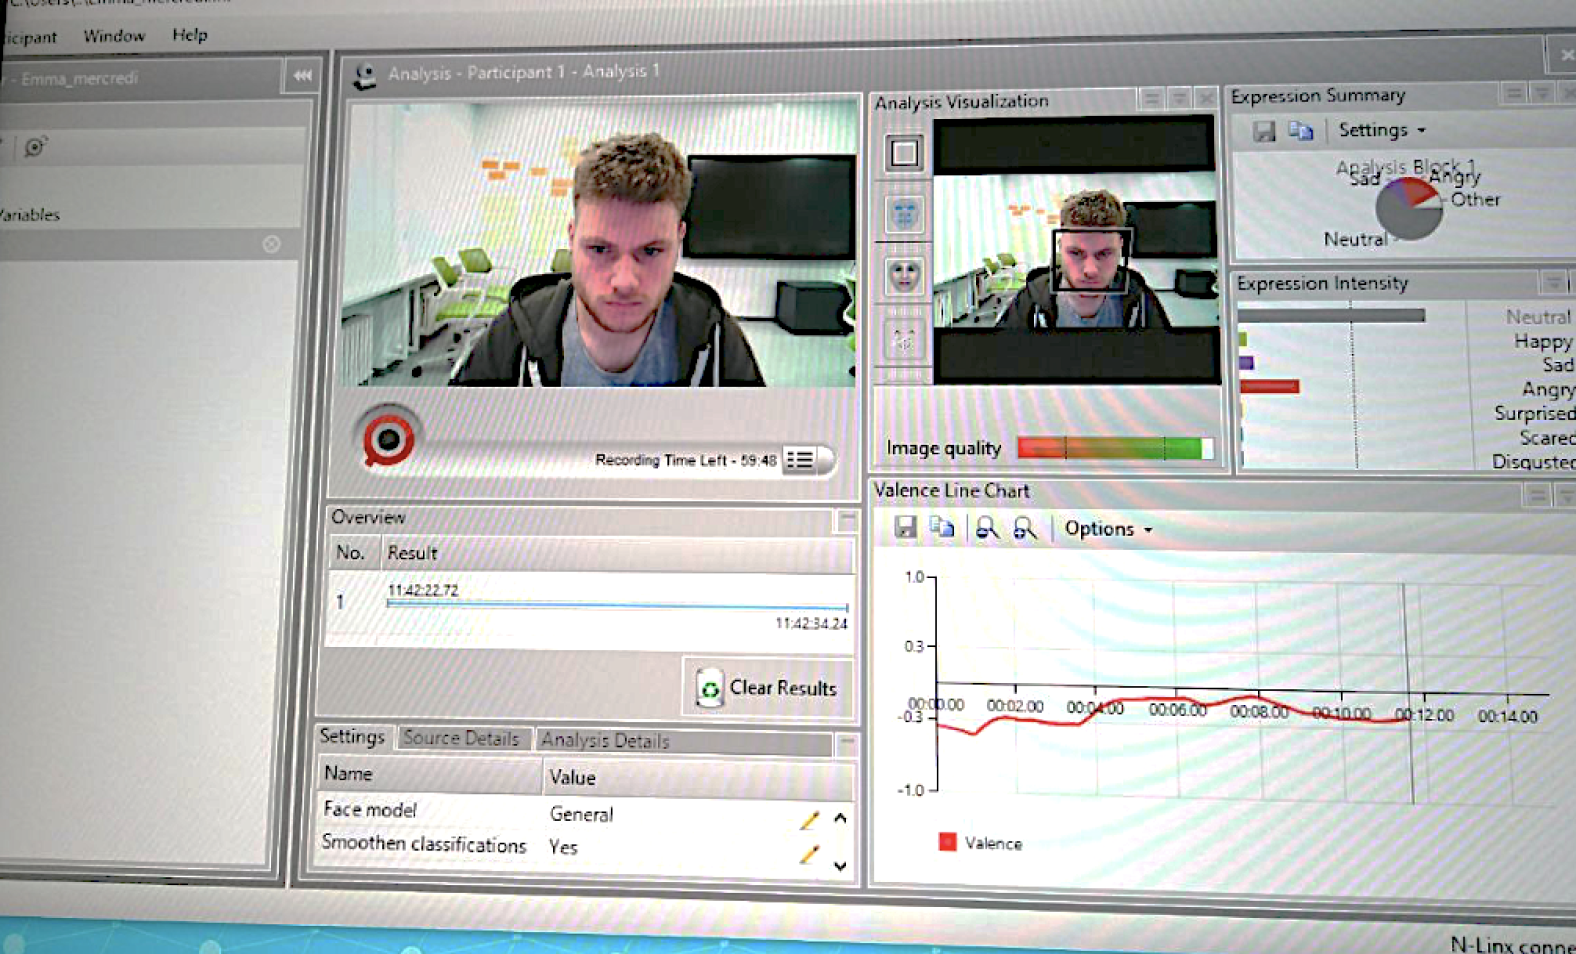Screen dimensions: 1576x954
Task: Click "Recording Time Left - 59:48" text
Action: tap(685, 460)
